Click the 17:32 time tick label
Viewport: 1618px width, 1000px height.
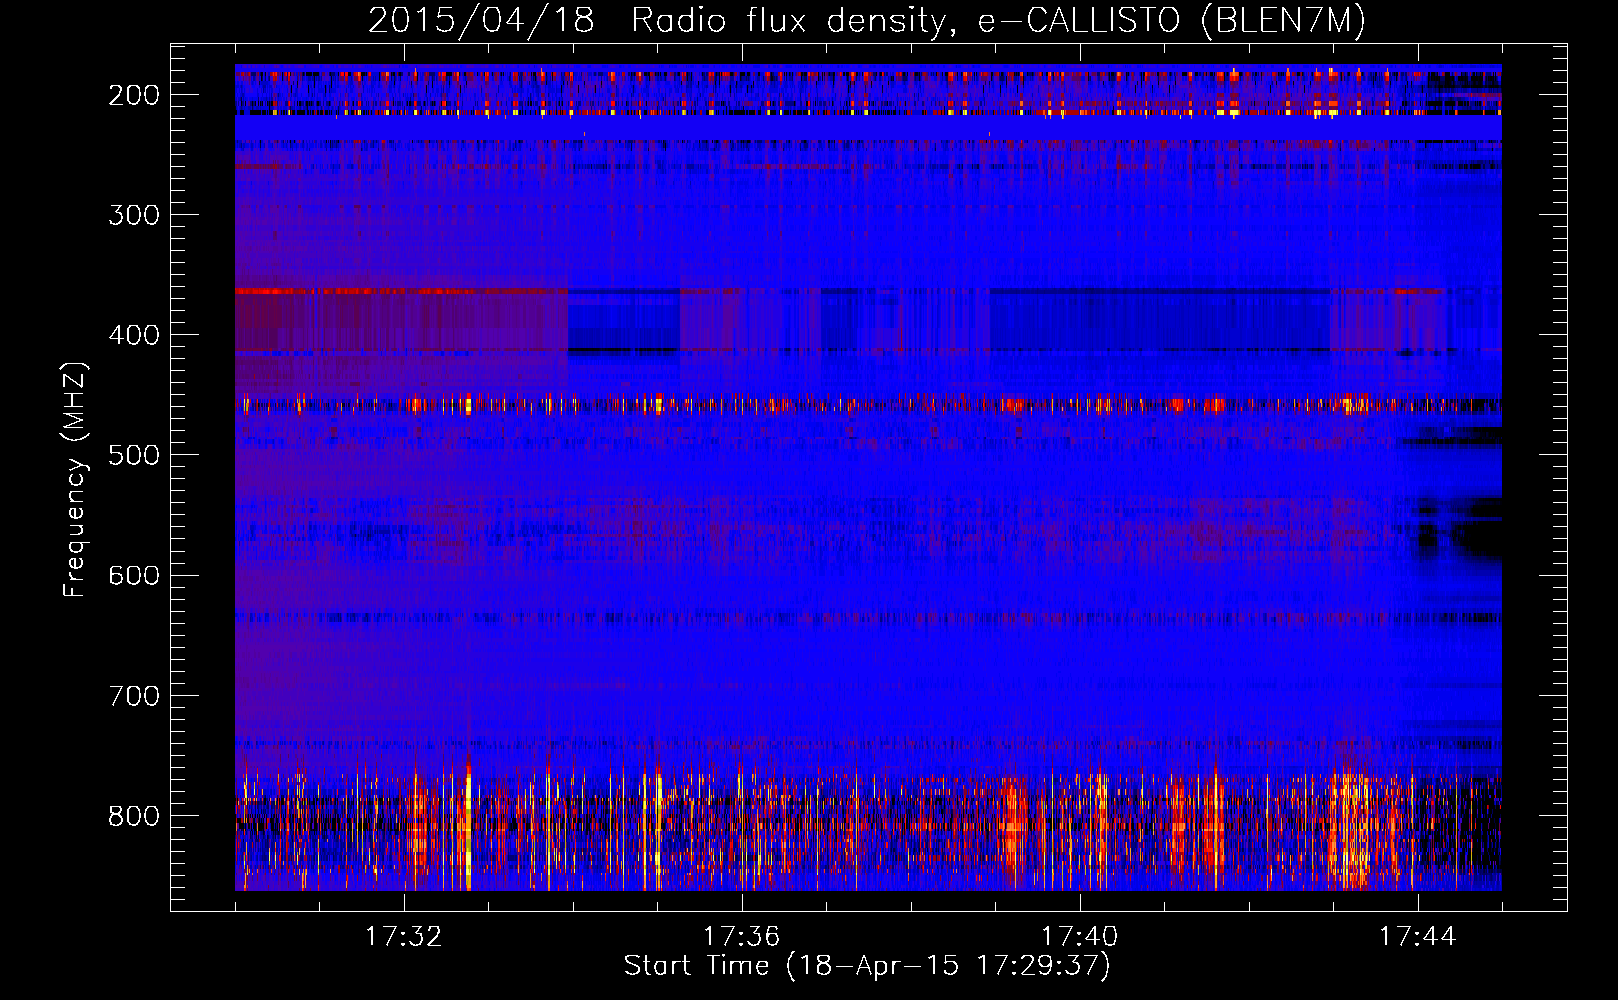[404, 937]
